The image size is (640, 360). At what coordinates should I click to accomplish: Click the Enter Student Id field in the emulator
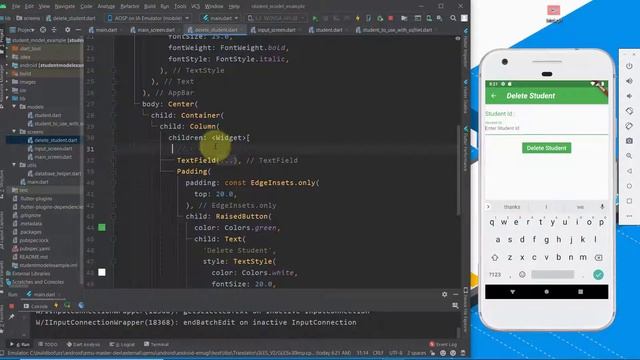[546, 128]
